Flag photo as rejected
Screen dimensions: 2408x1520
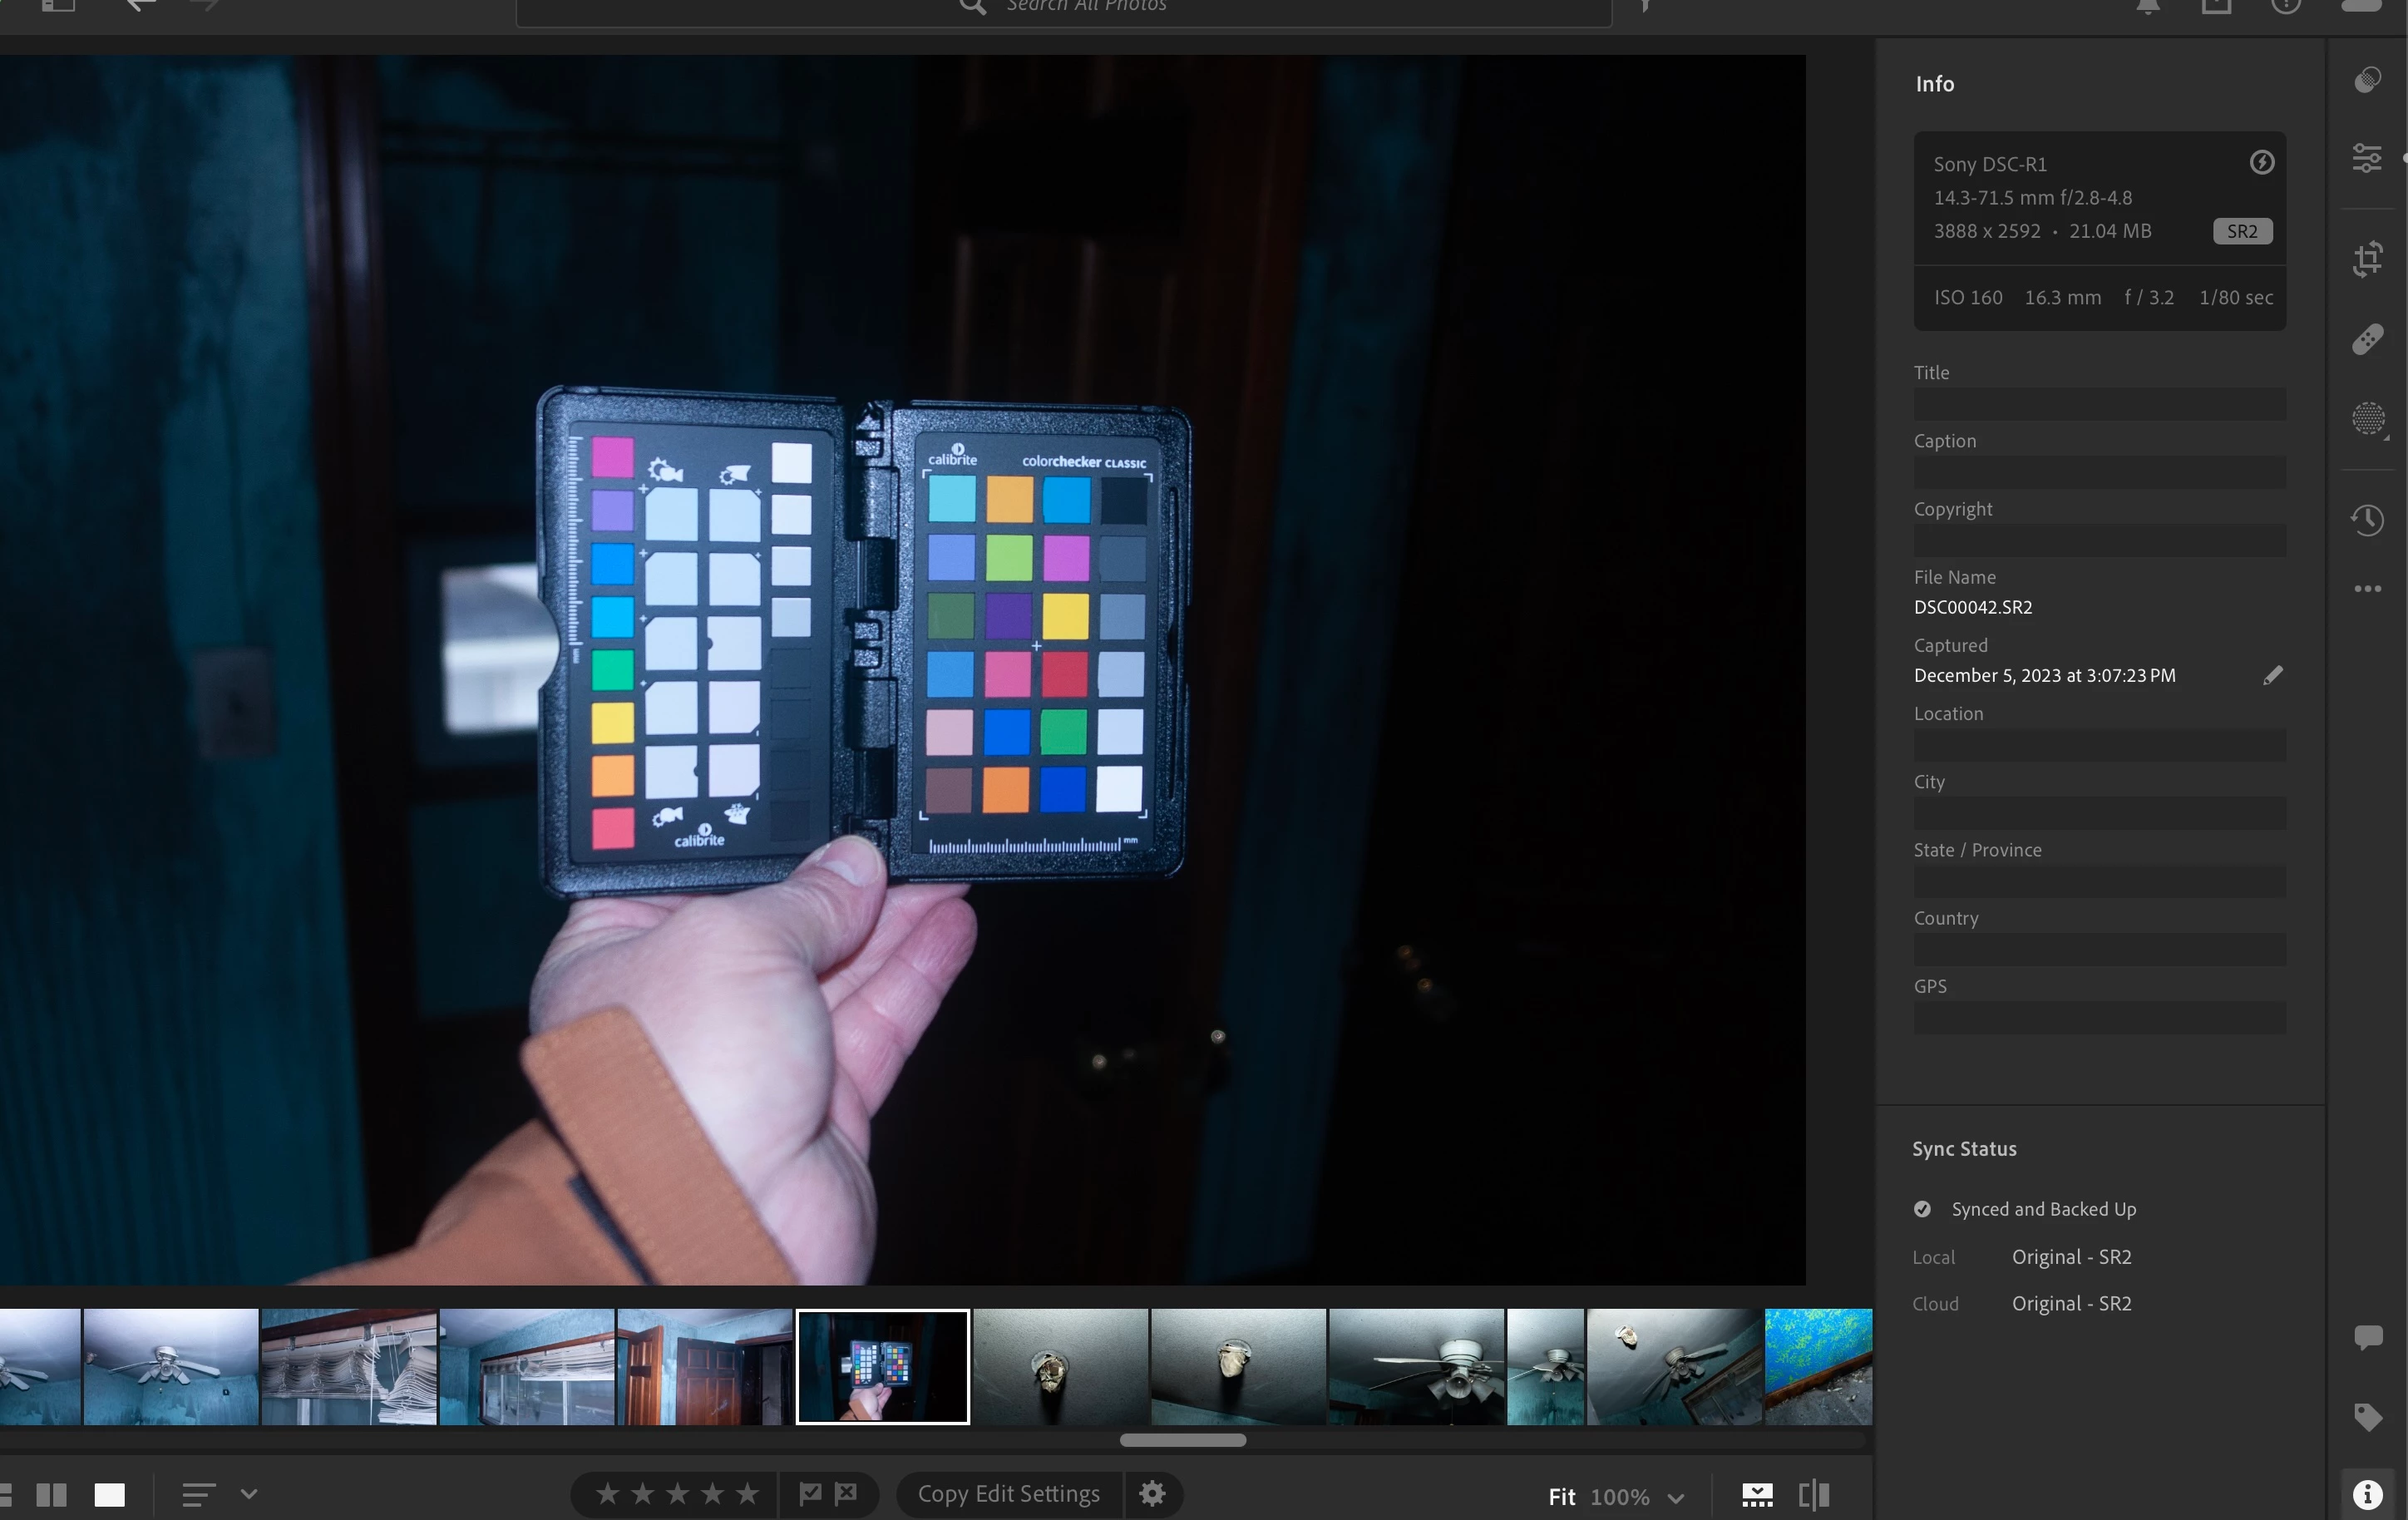pos(846,1493)
